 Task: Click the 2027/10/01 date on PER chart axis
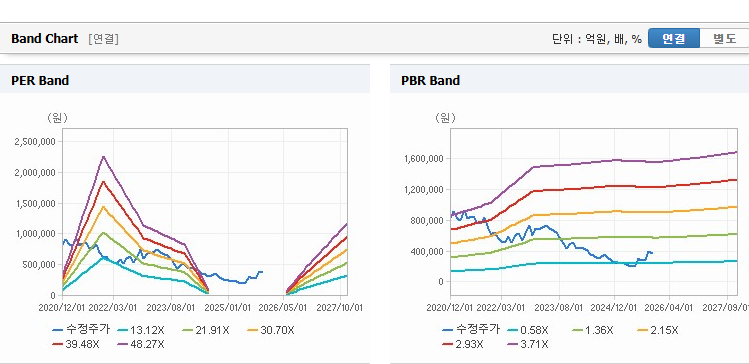[x=340, y=307]
